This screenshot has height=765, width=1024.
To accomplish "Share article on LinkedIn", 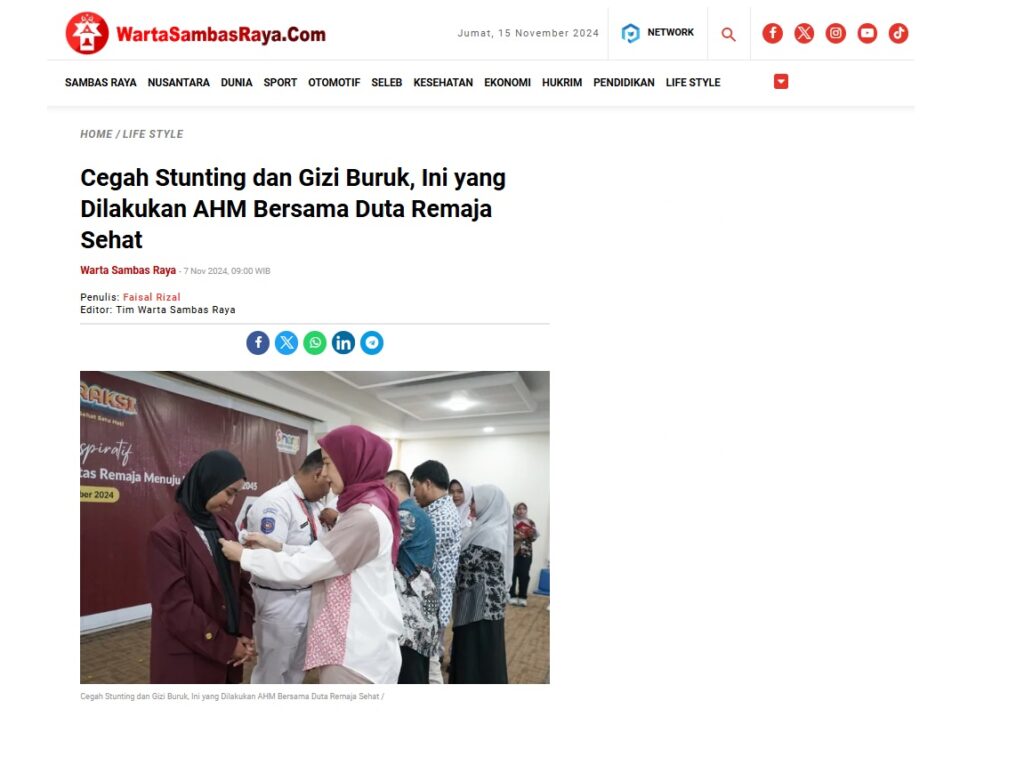I will pos(344,343).
